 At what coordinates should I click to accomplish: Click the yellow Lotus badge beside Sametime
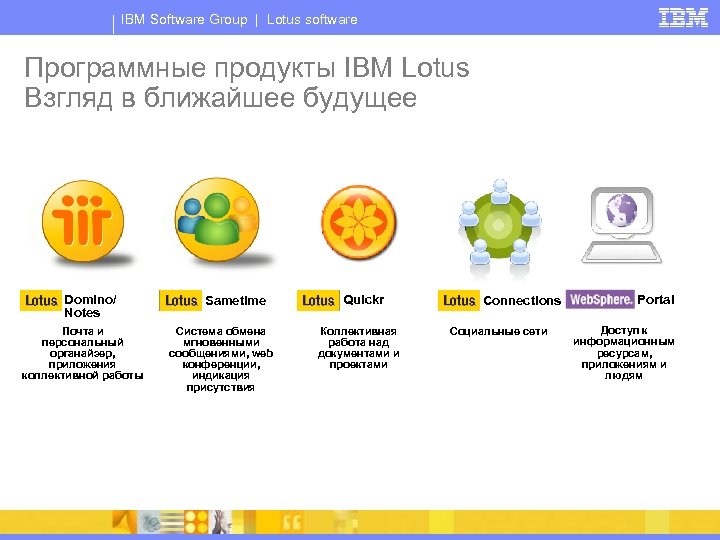[x=180, y=300]
